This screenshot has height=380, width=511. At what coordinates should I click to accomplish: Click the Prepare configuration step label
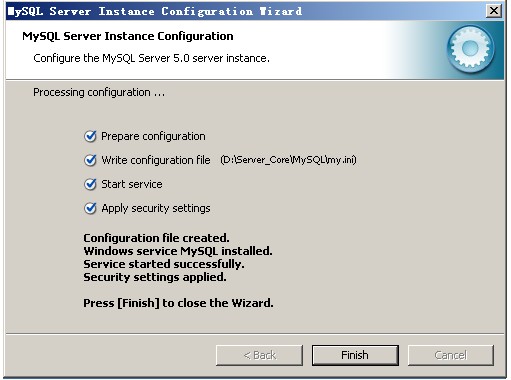click(153, 136)
